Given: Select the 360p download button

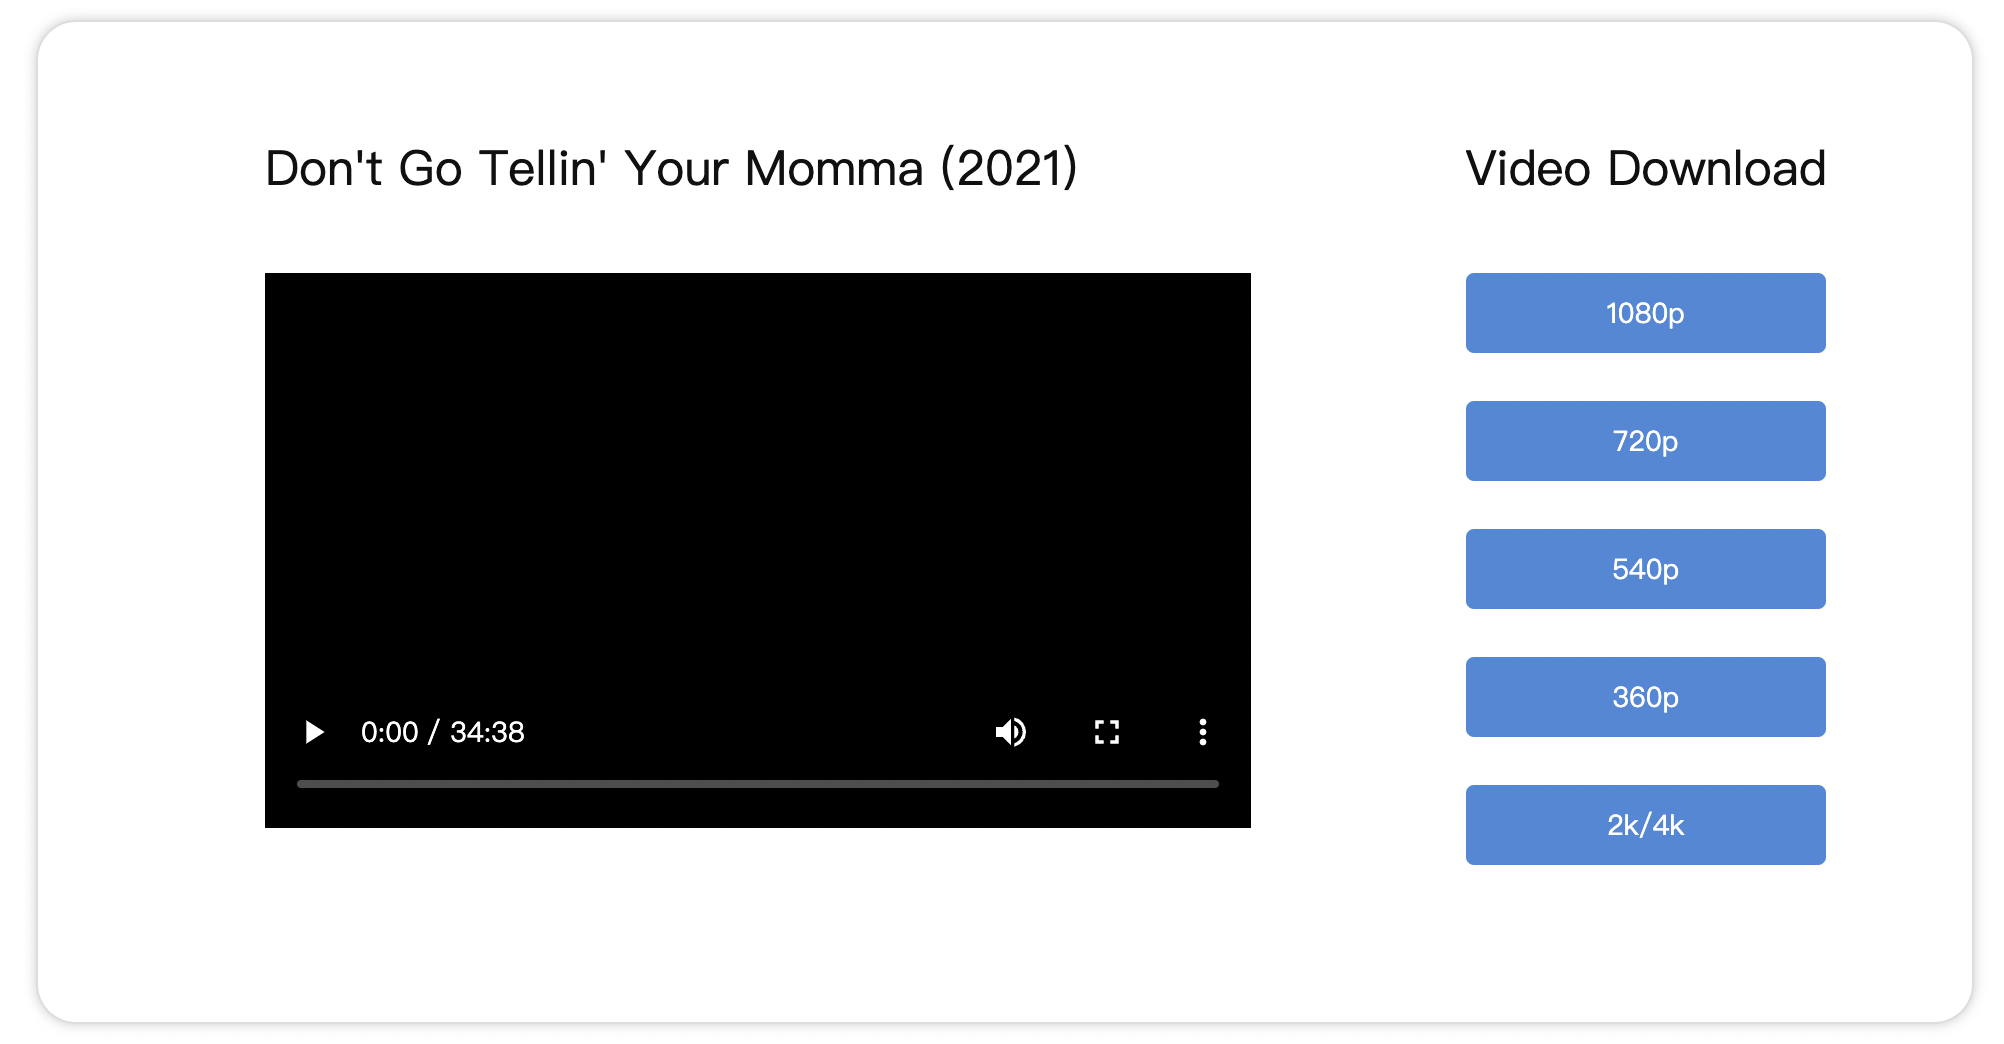Looking at the screenshot, I should [x=1645, y=697].
